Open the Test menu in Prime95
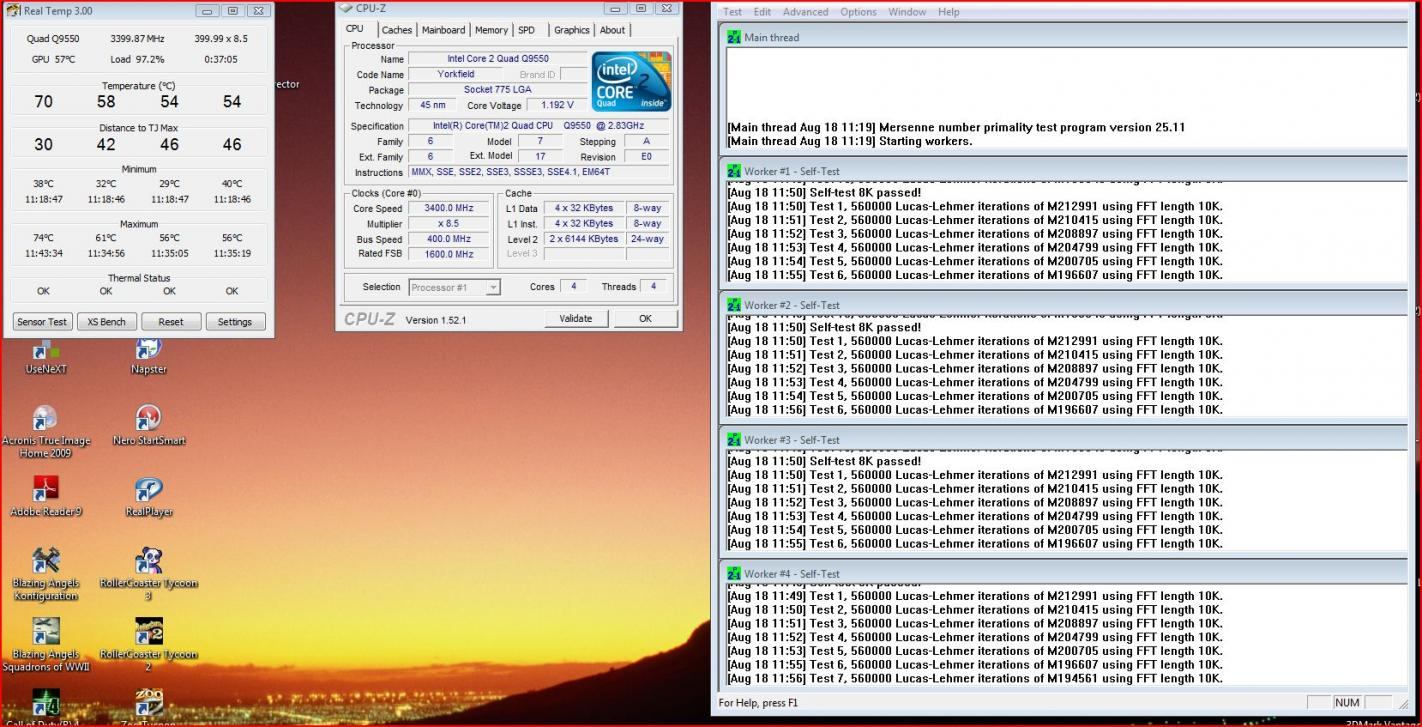The height and width of the screenshot is (727, 1422). [x=733, y=12]
